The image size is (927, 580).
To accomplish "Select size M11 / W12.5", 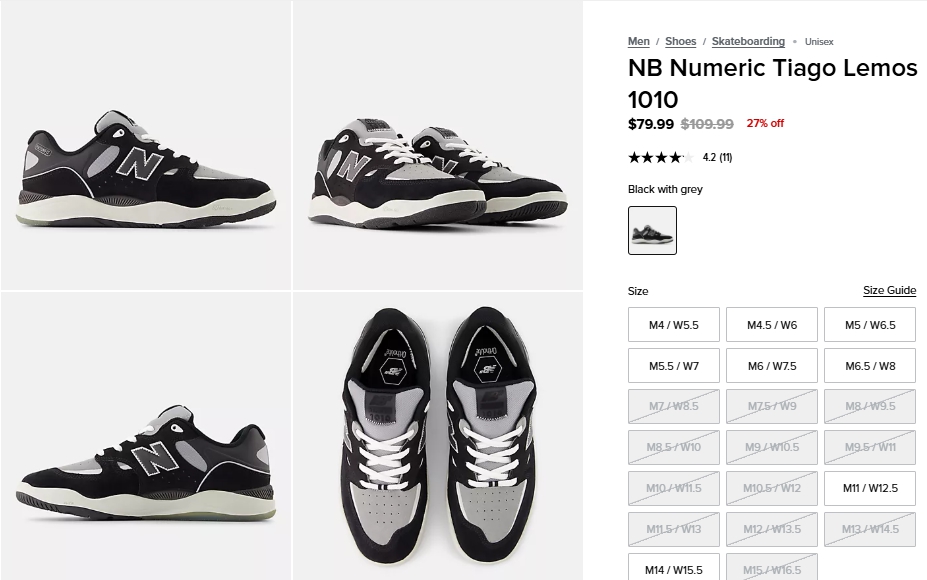I will tap(870, 488).
